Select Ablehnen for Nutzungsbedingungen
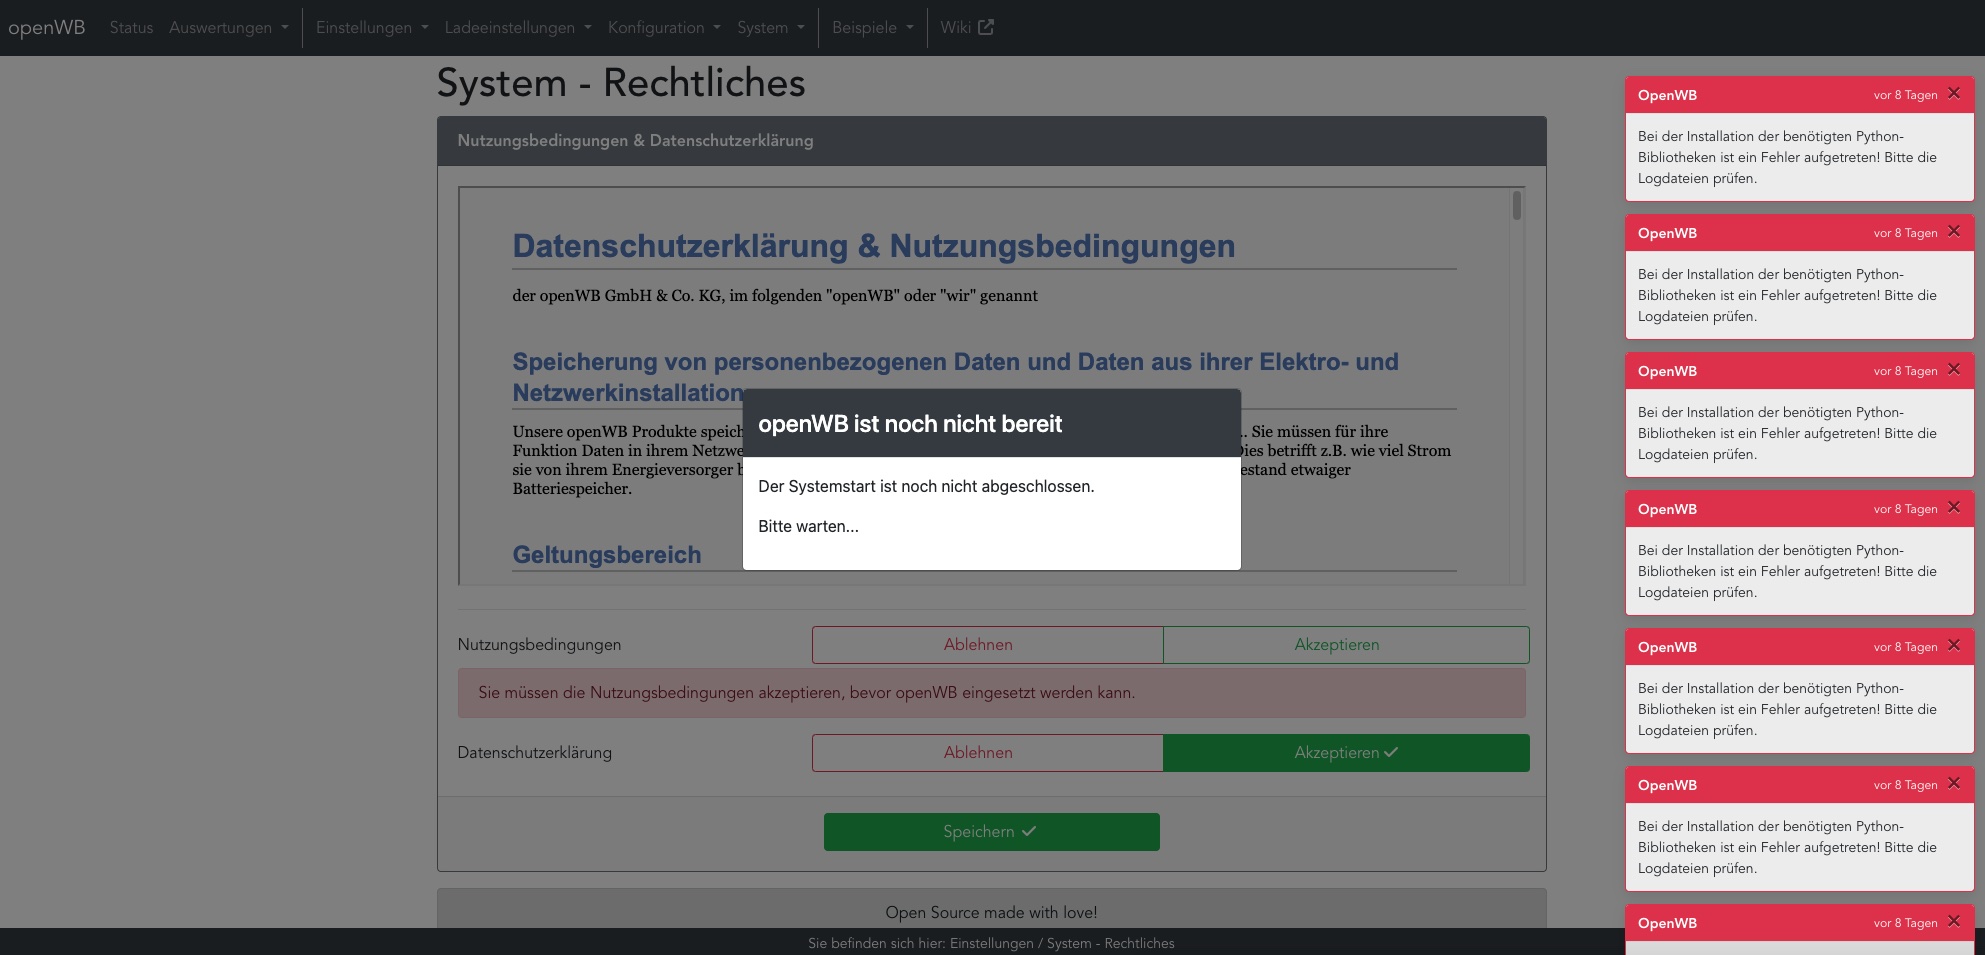 click(988, 645)
